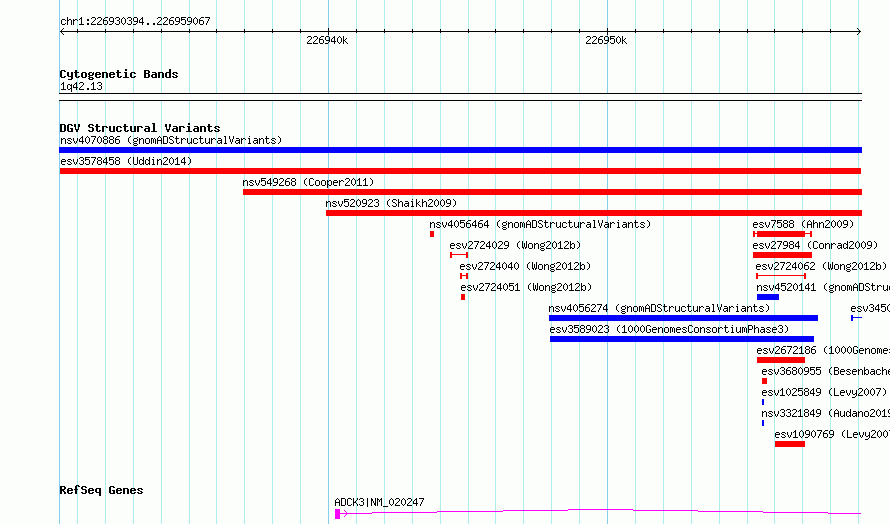Click the esv1025849 (Levy2007) variant label
Image resolution: width=890 pixels, height=524 pixels.
click(x=824, y=392)
